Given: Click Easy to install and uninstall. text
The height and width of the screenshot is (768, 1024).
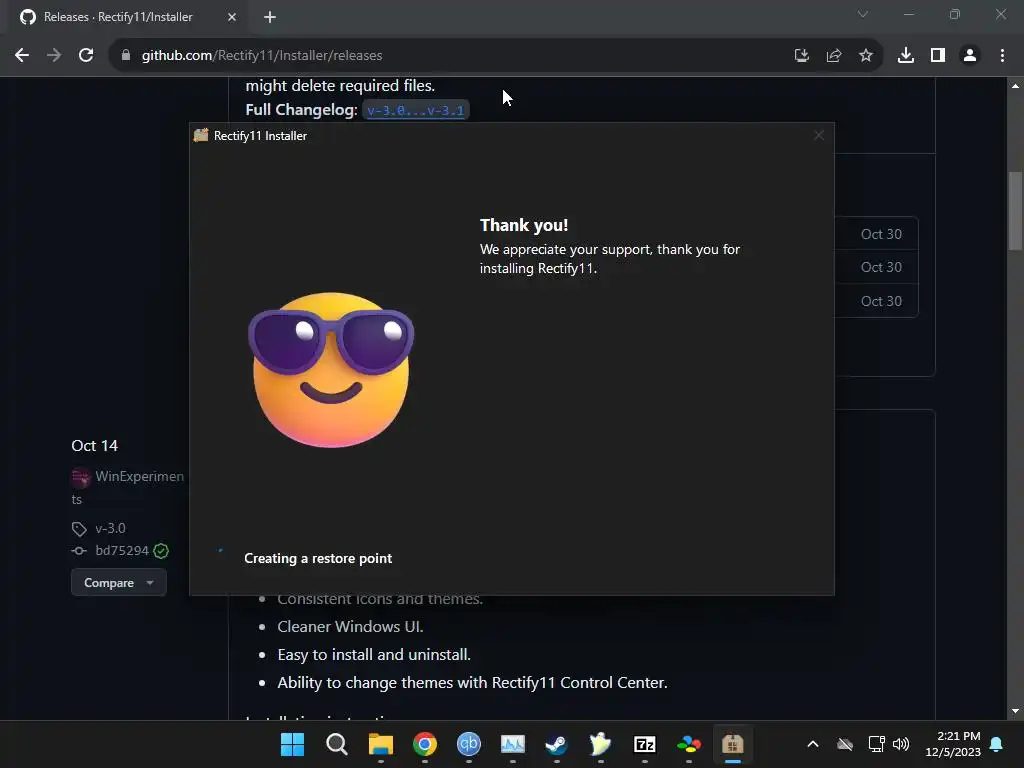Looking at the screenshot, I should tap(374, 655).
